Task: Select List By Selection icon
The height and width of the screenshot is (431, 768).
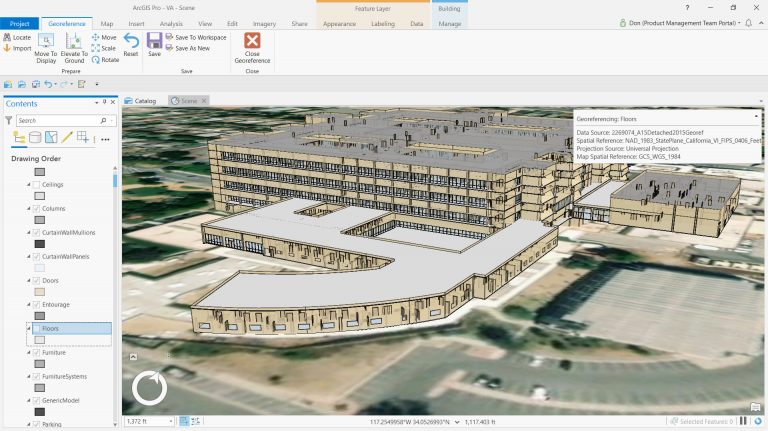Action: coord(51,138)
